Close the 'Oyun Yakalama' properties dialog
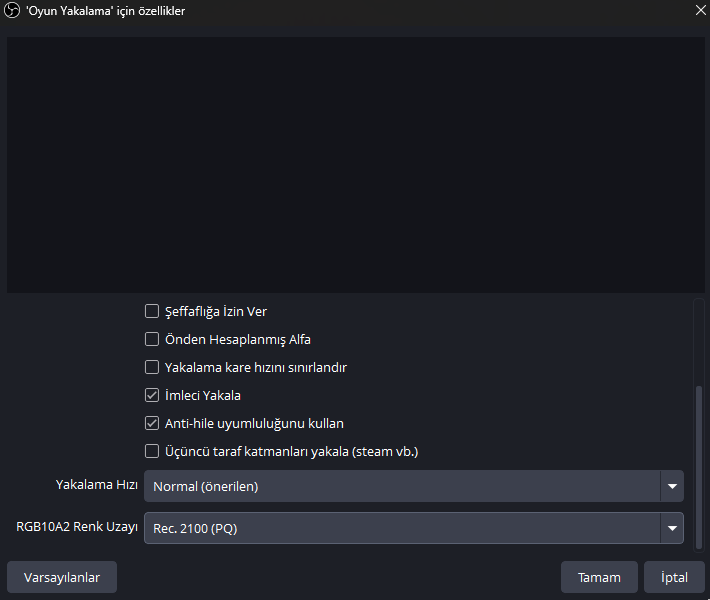The height and width of the screenshot is (600, 710). [699, 11]
